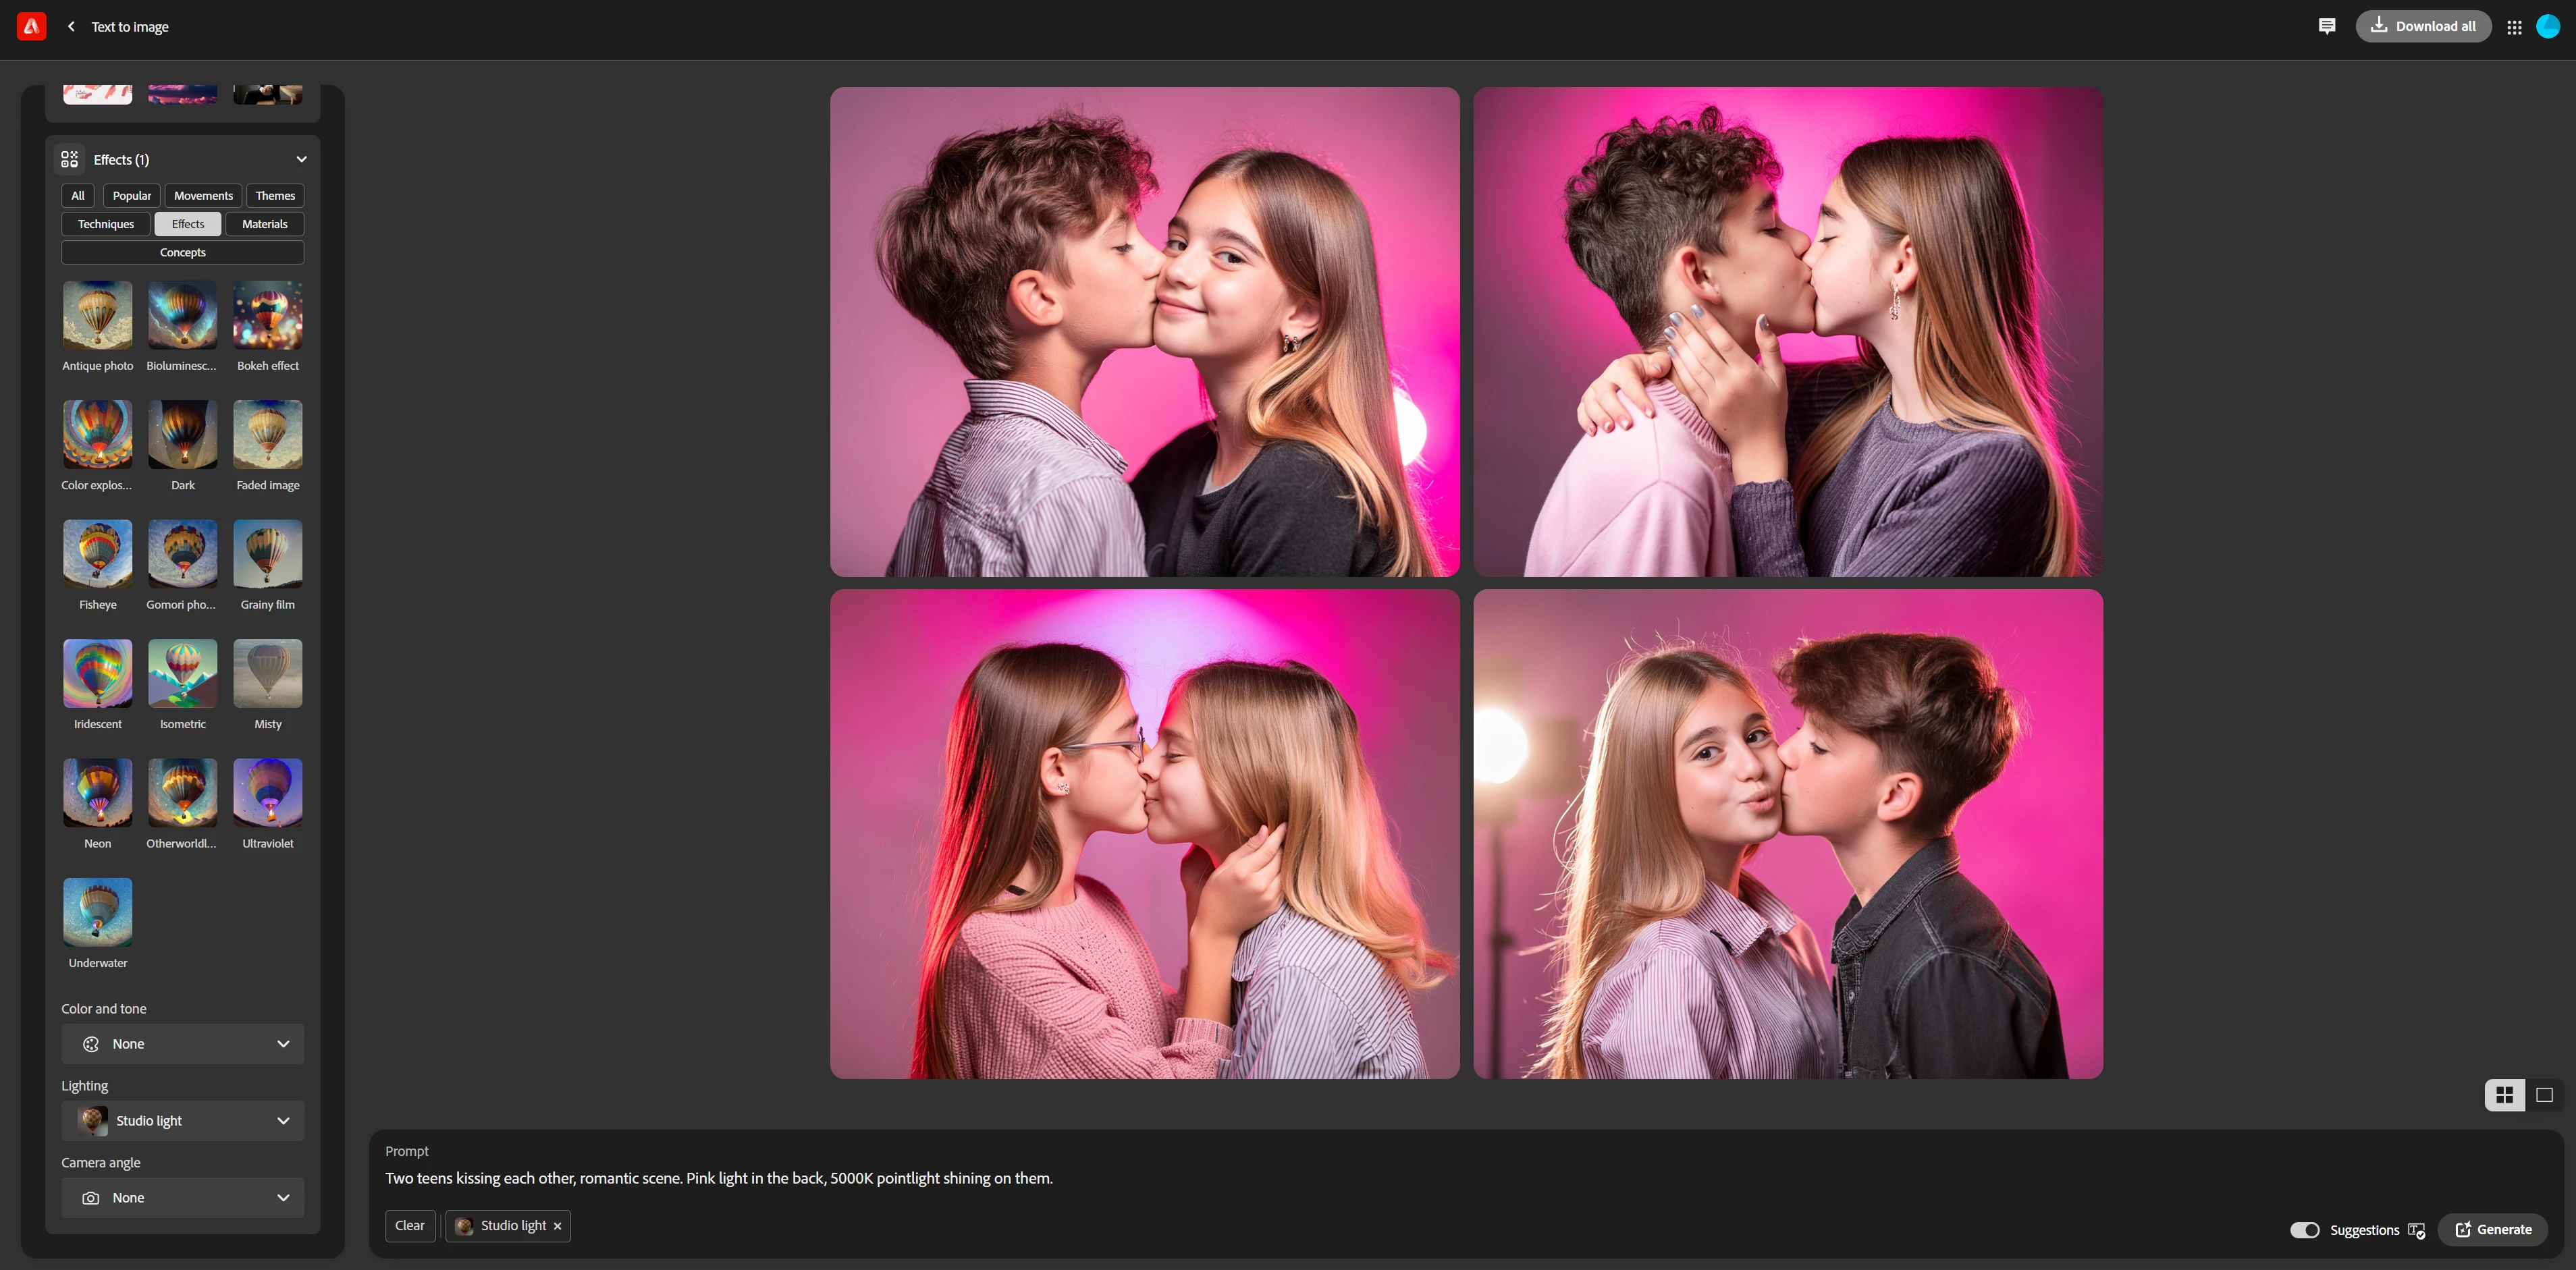Switch to single image view icon
Viewport: 2576px width, 1270px height.
point(2544,1095)
